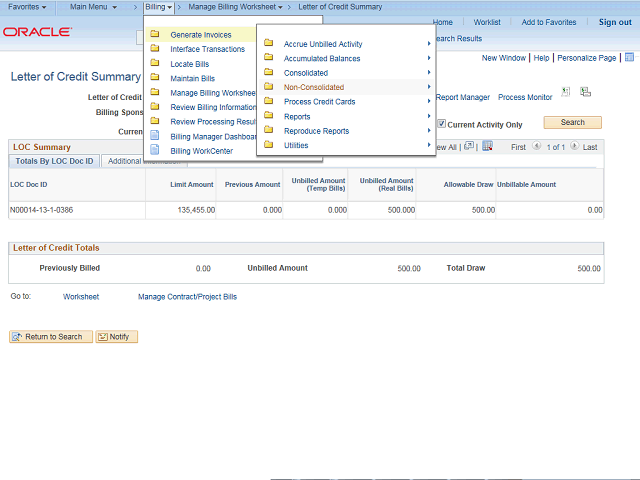Open the Generate Invoices folder
Image resolution: width=640 pixels, height=480 pixels.
pos(200,35)
